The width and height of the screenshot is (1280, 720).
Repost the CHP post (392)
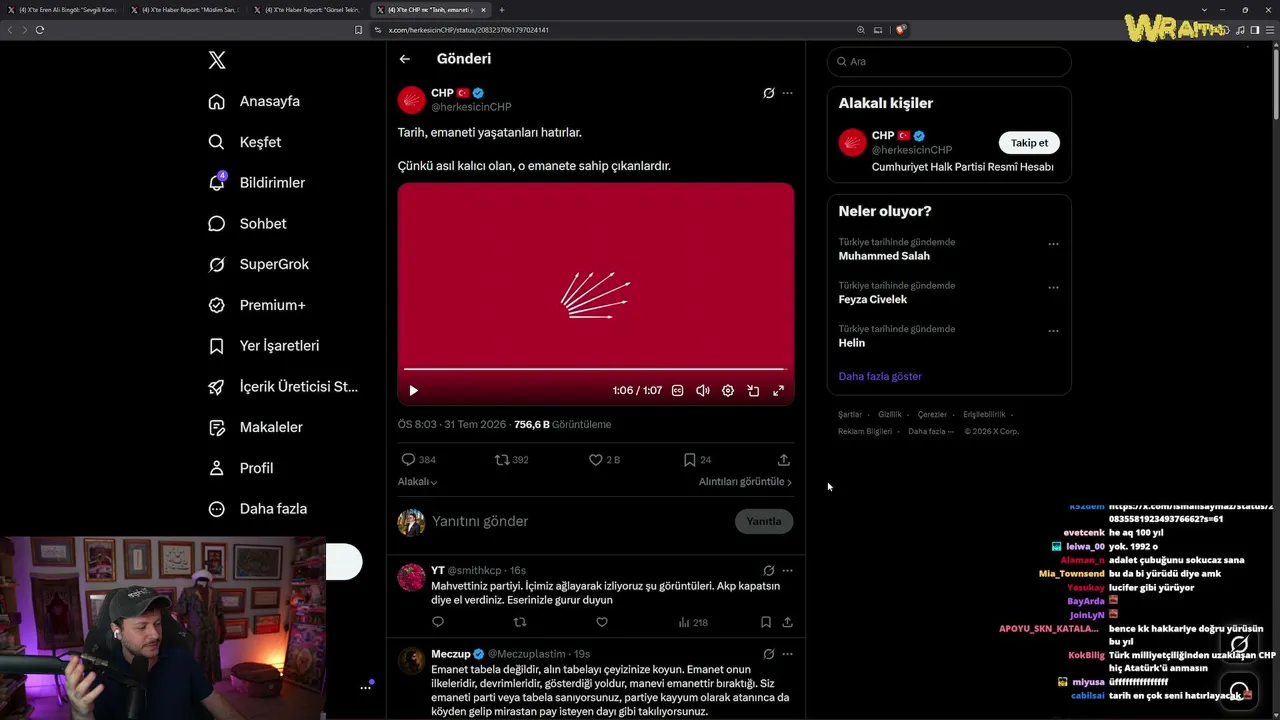click(512, 460)
